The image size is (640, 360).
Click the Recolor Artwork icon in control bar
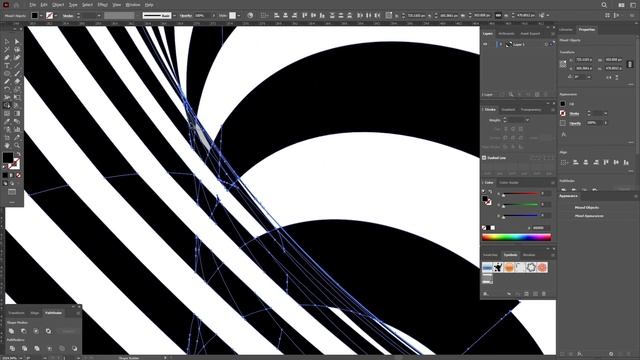coord(250,15)
